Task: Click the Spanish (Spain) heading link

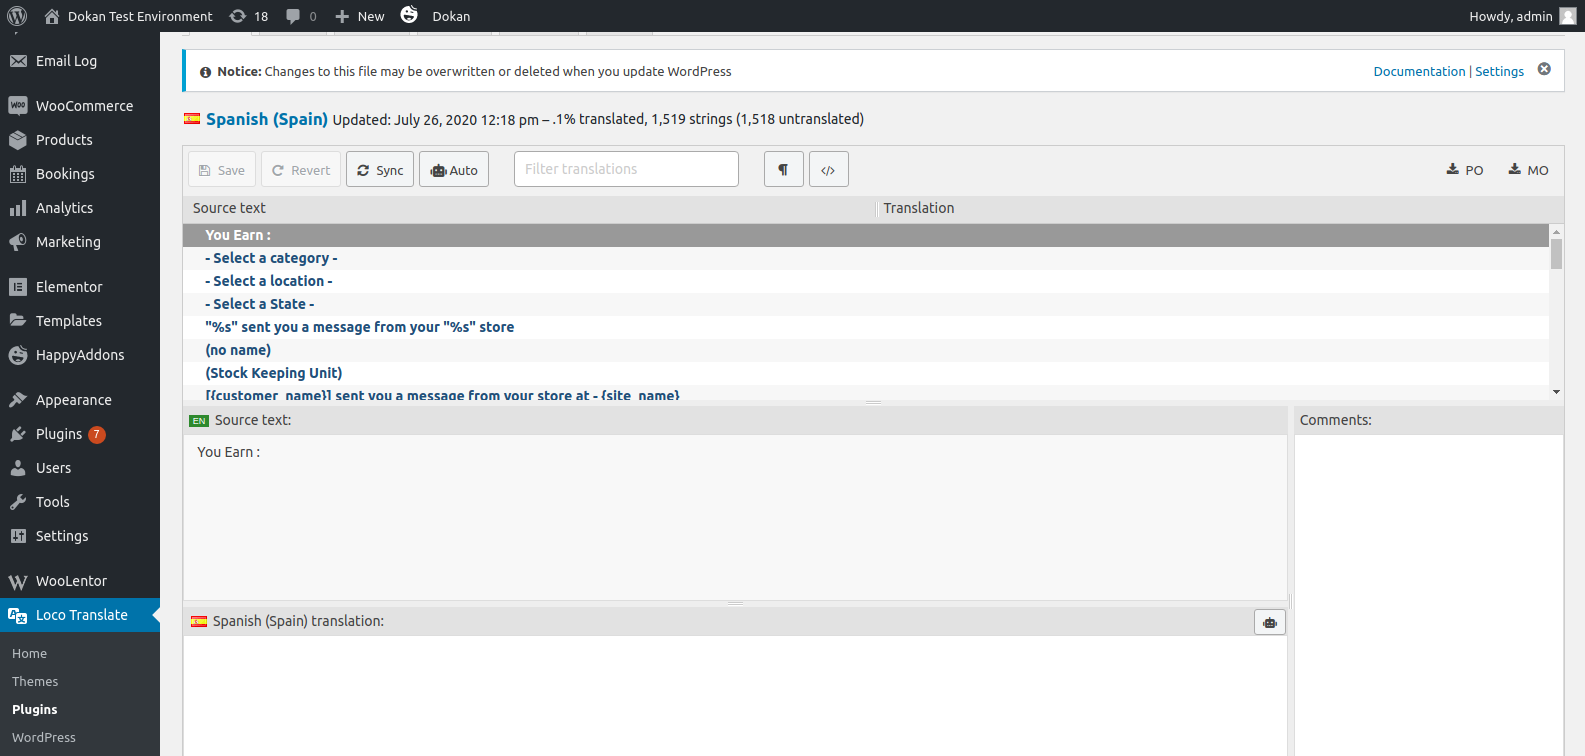Action: click(267, 119)
